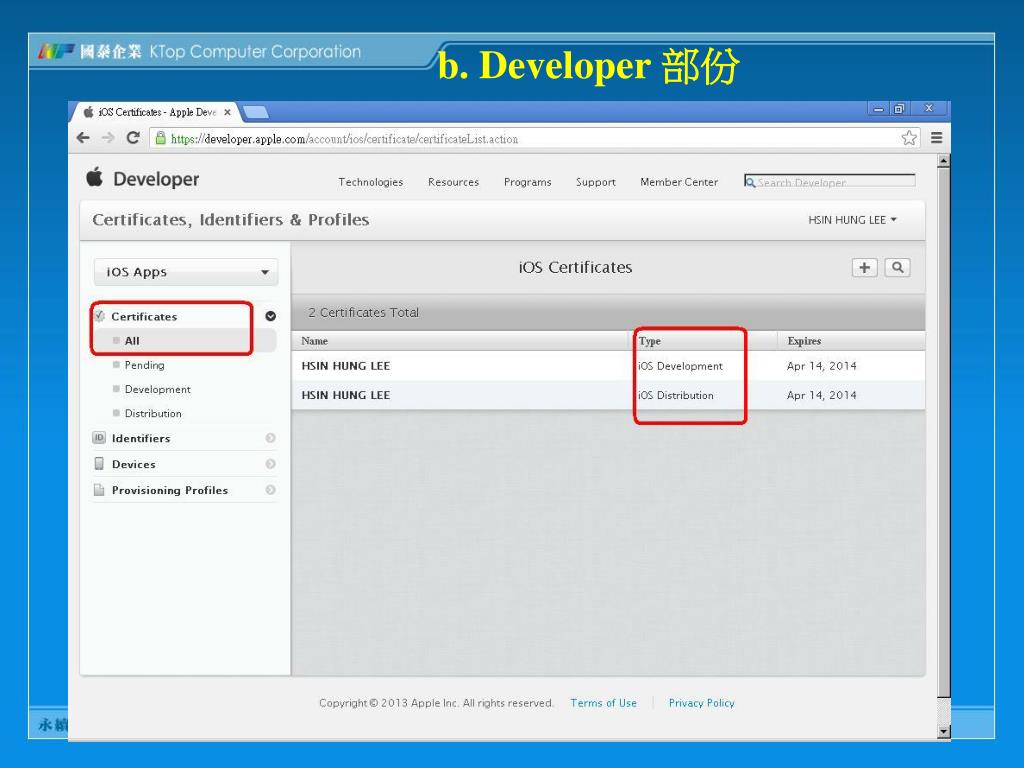Click the Apple Developer logo
The image size is (1024, 768).
(x=142, y=178)
